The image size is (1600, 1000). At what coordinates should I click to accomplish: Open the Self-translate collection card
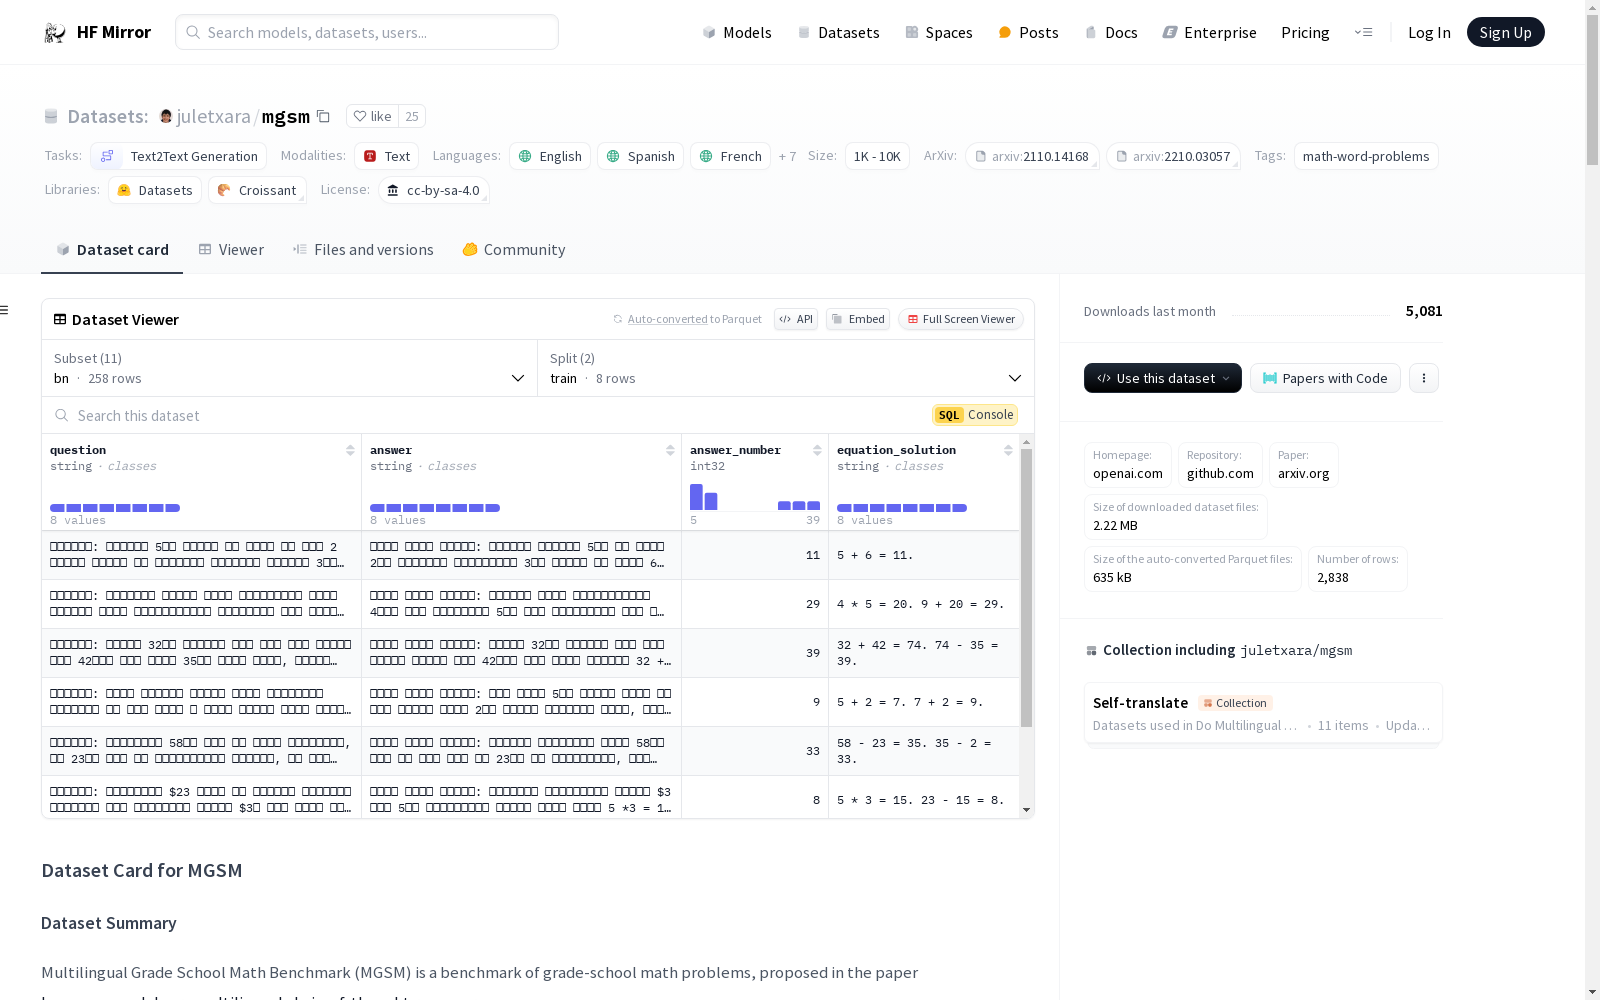point(1263,714)
